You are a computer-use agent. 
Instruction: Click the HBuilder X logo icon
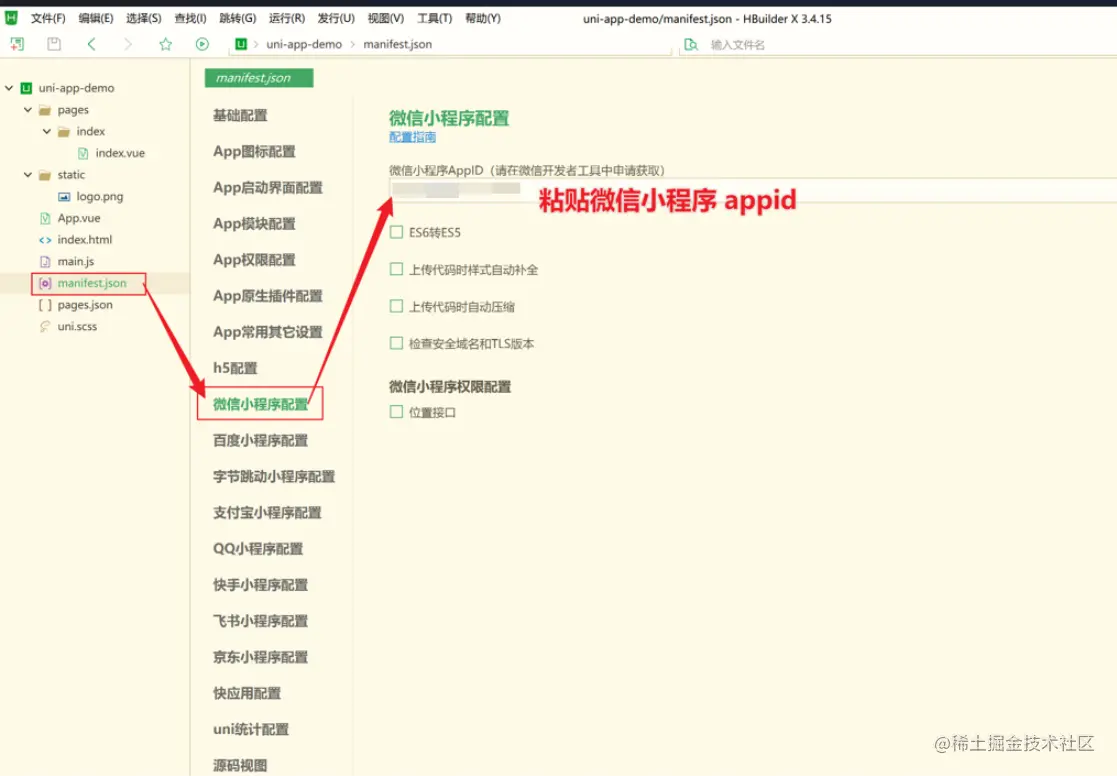click(11, 18)
